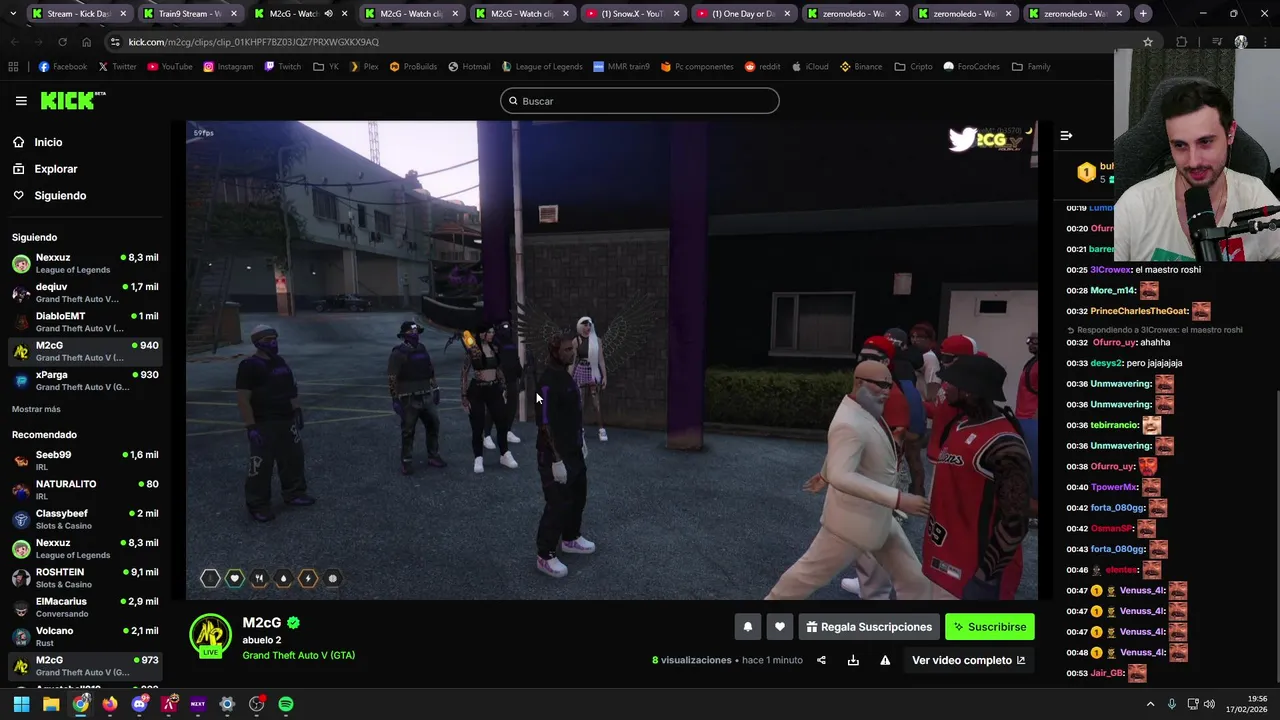Open M2cG channel name link

pyautogui.click(x=262, y=622)
